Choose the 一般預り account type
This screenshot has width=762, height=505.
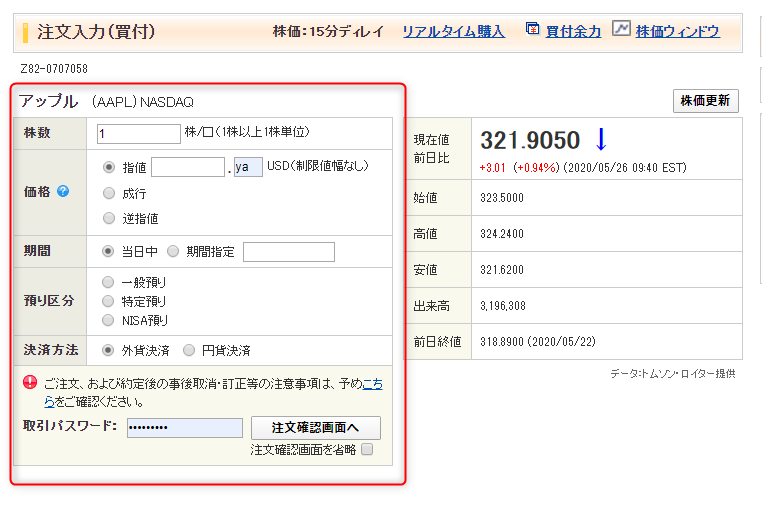point(108,282)
